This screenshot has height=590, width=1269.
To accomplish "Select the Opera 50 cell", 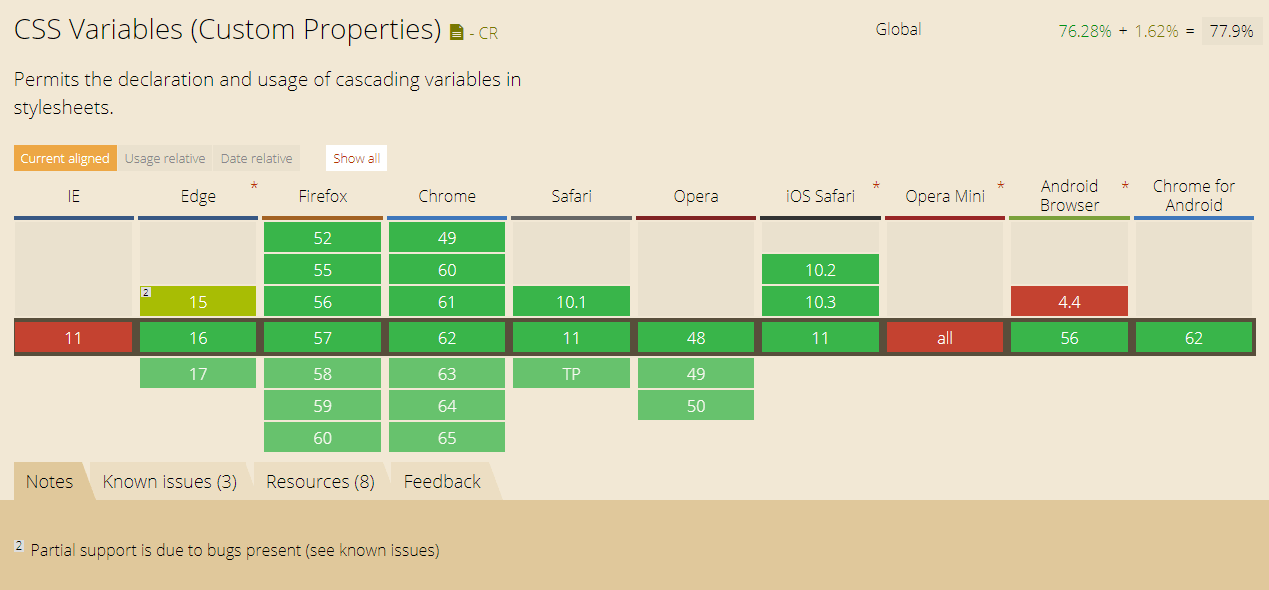I will (x=696, y=406).
